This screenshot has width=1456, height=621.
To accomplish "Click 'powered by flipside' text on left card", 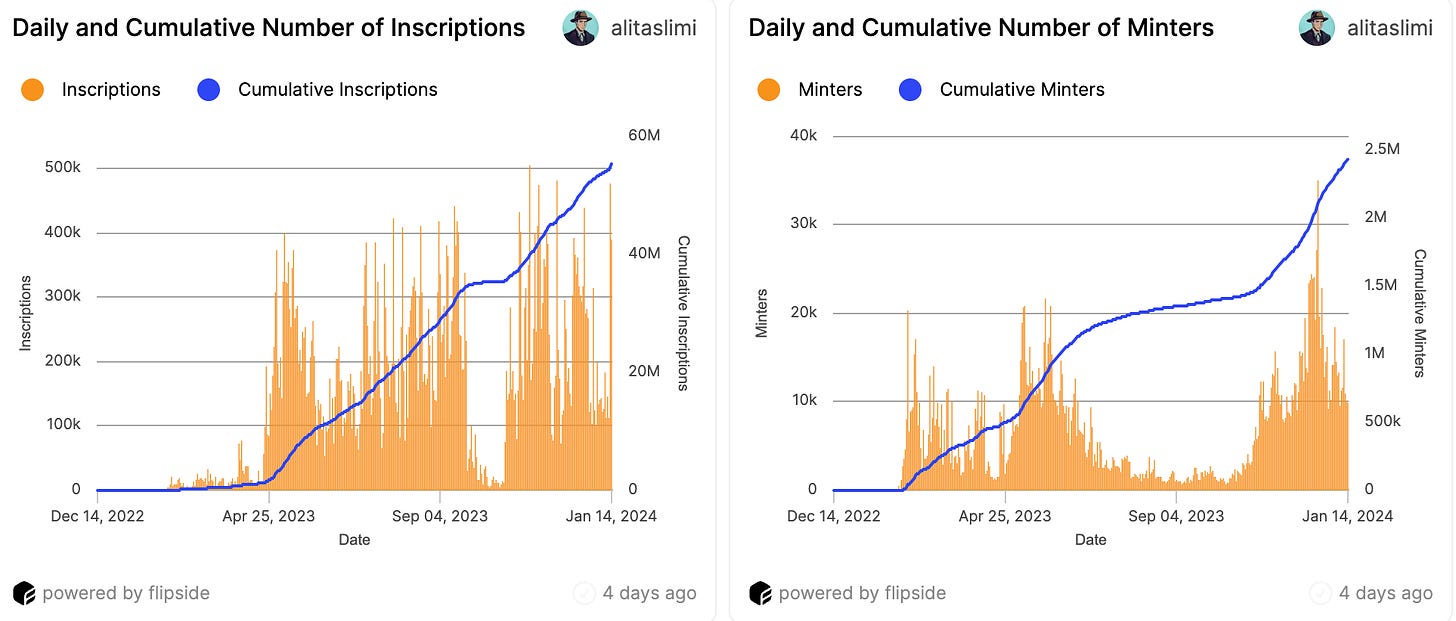I will (x=126, y=593).
